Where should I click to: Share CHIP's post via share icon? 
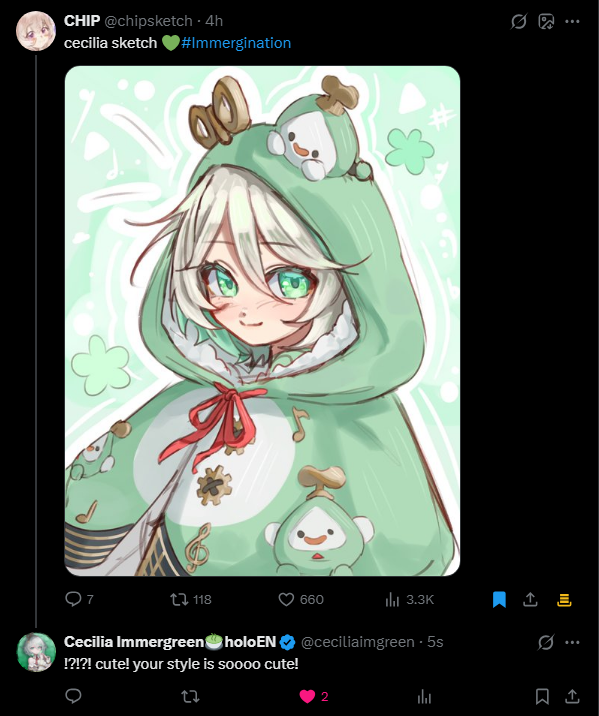(x=530, y=599)
